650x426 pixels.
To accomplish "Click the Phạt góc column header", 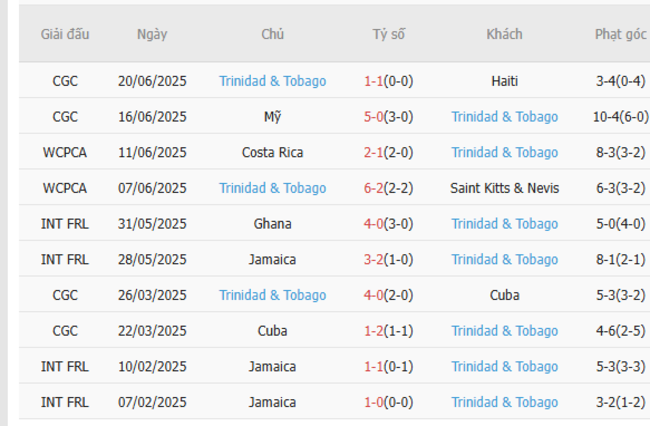I will pyautogui.click(x=620, y=34).
